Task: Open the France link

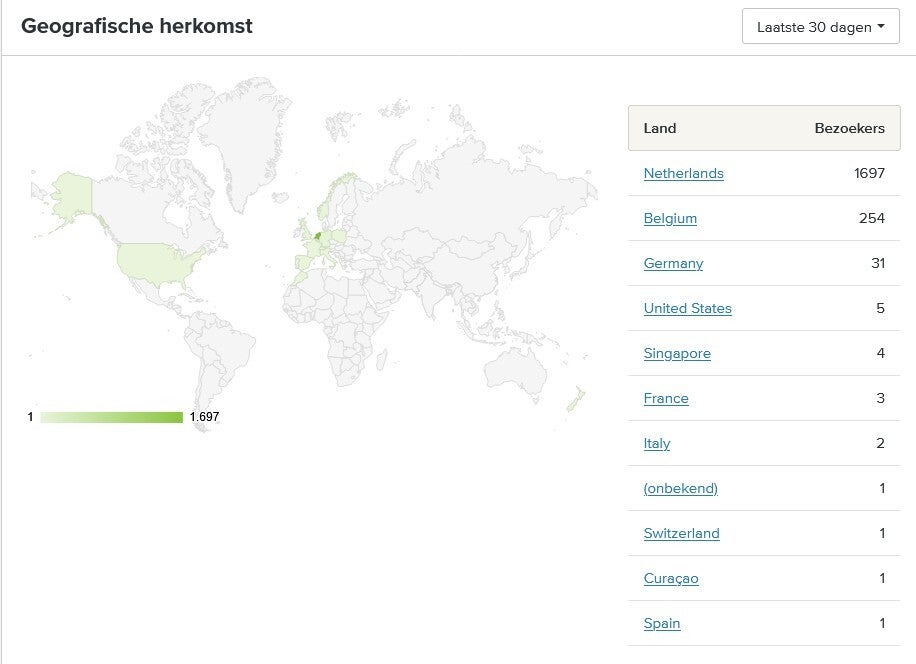Action: tap(666, 398)
